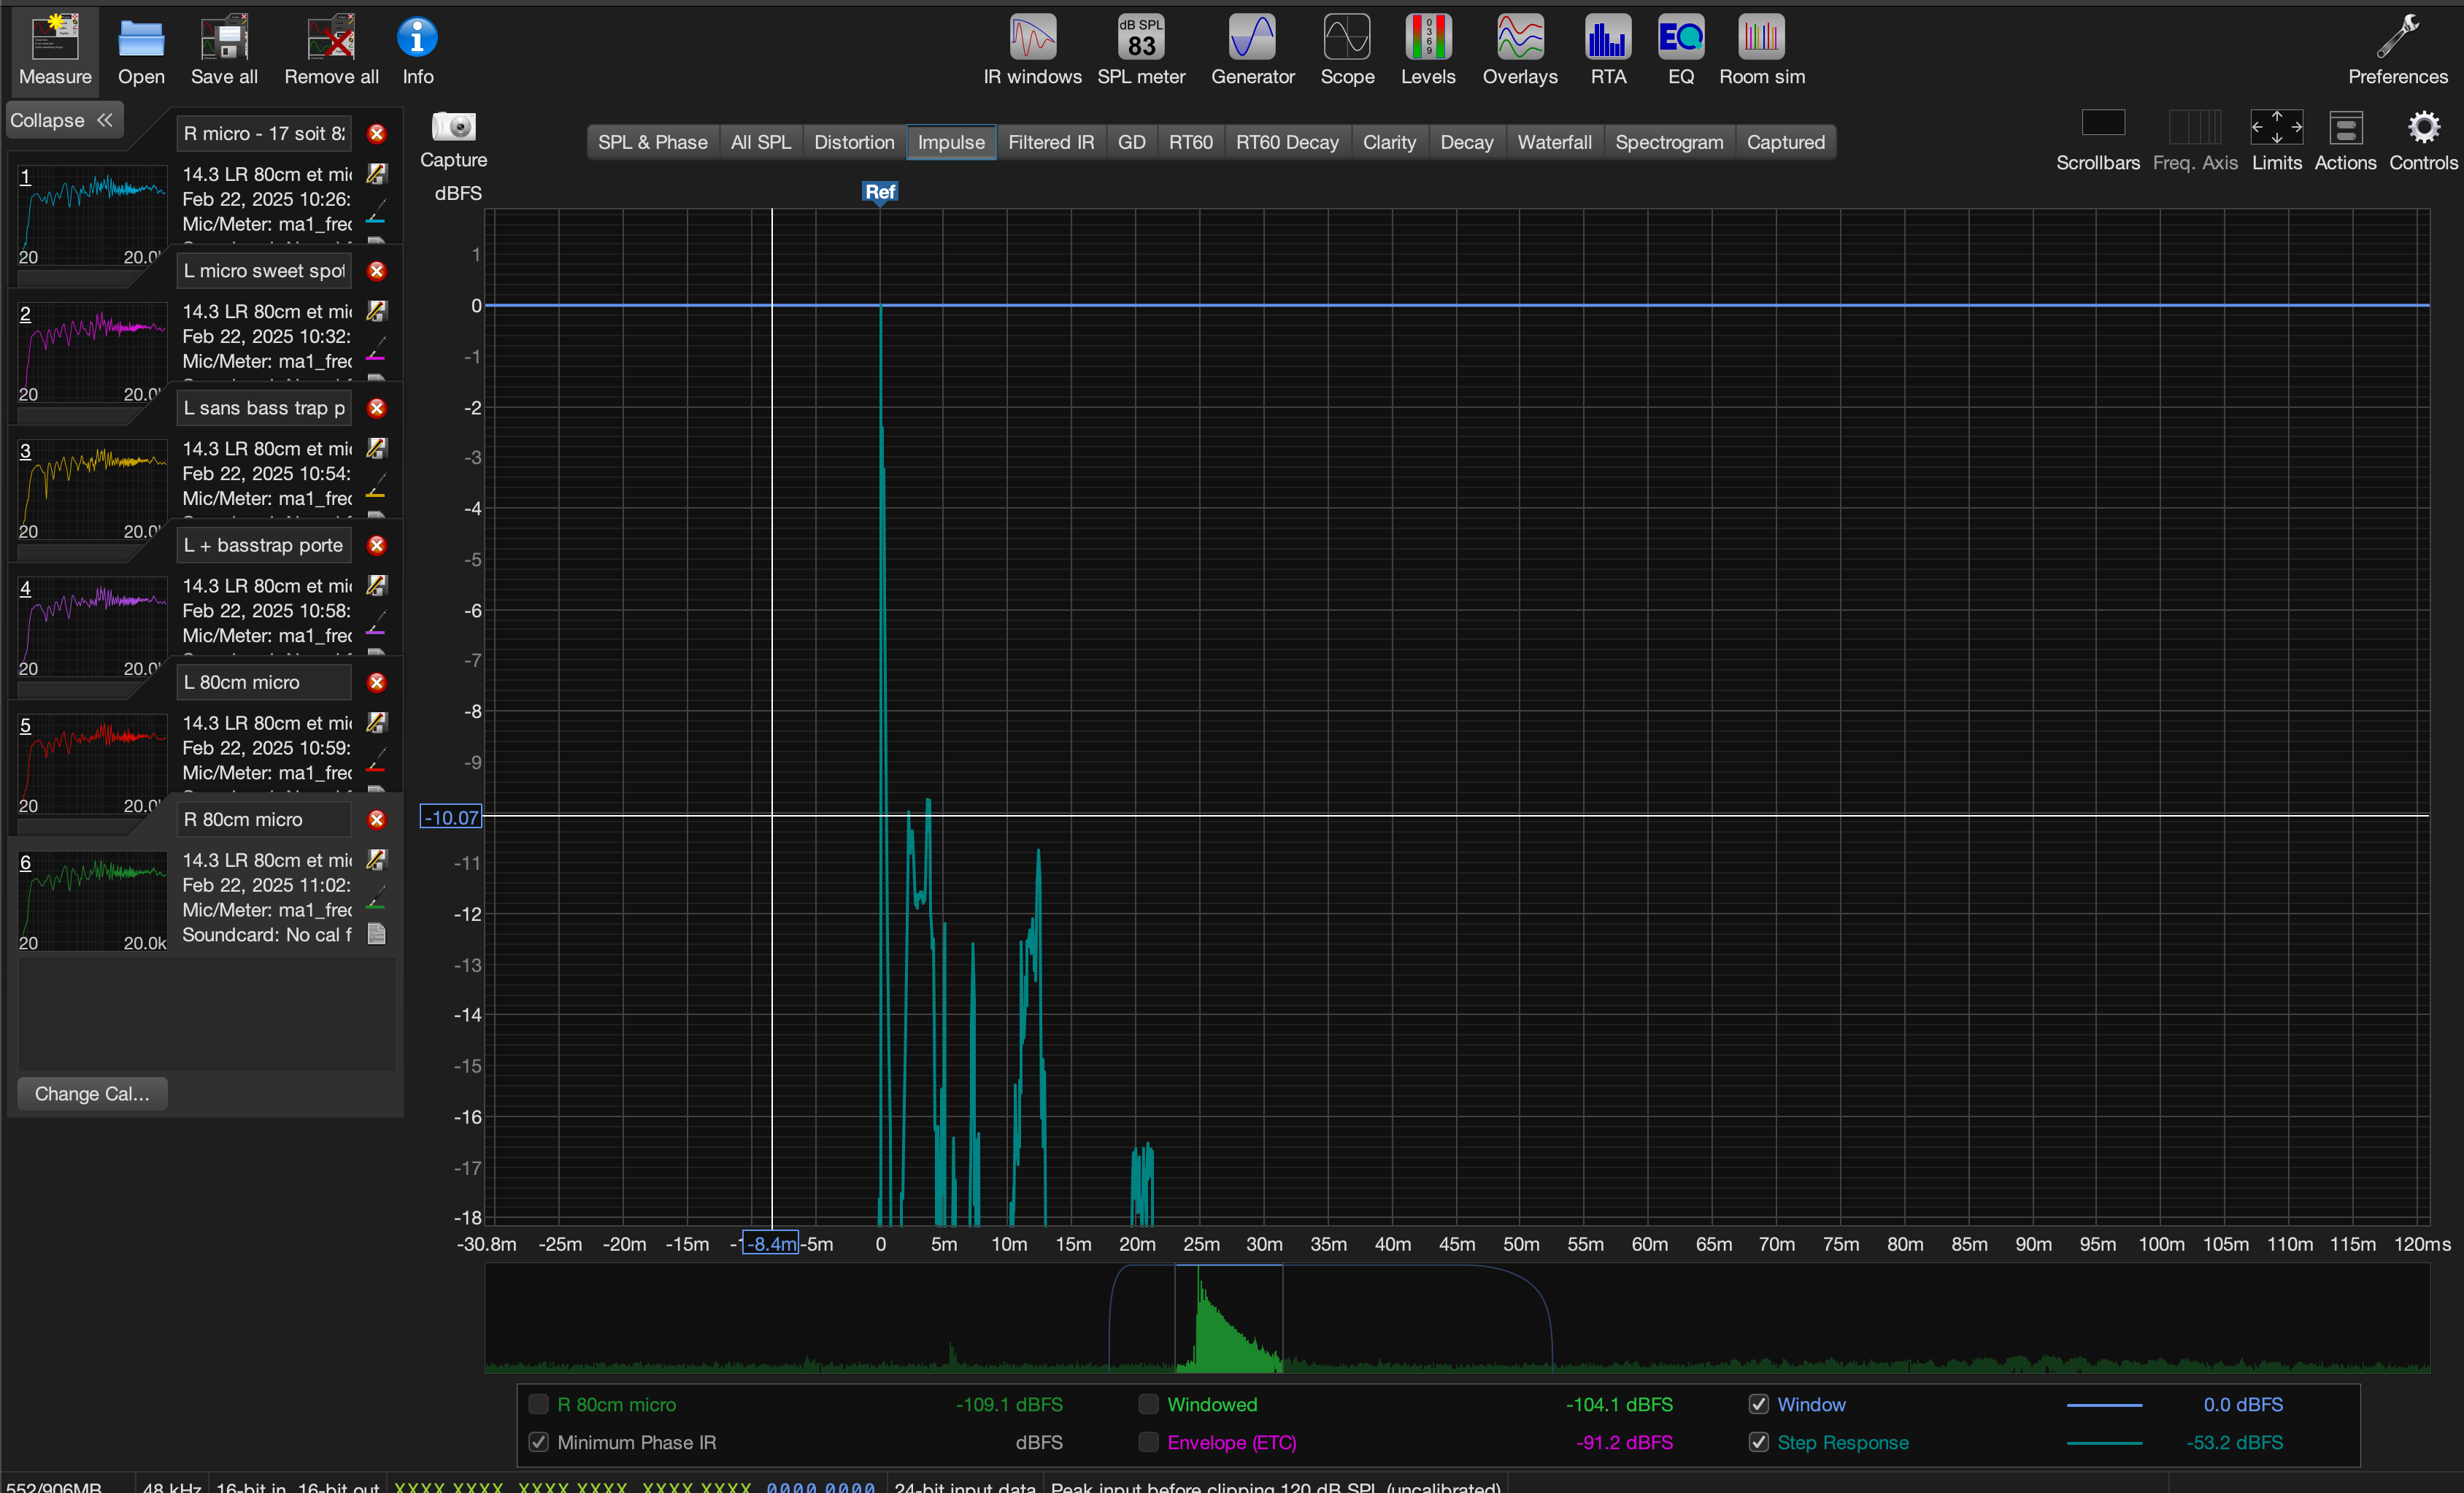Switch to Distortion tab
Image resolution: width=2464 pixels, height=1493 pixels.
(x=854, y=142)
